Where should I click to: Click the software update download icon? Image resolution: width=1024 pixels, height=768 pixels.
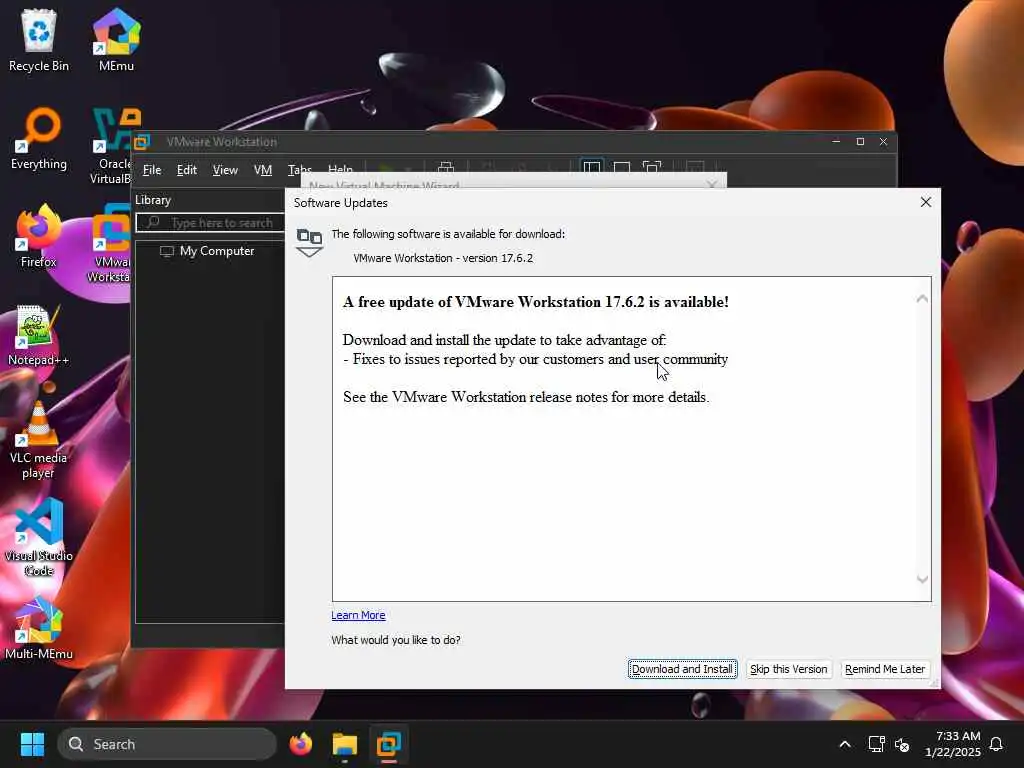310,243
